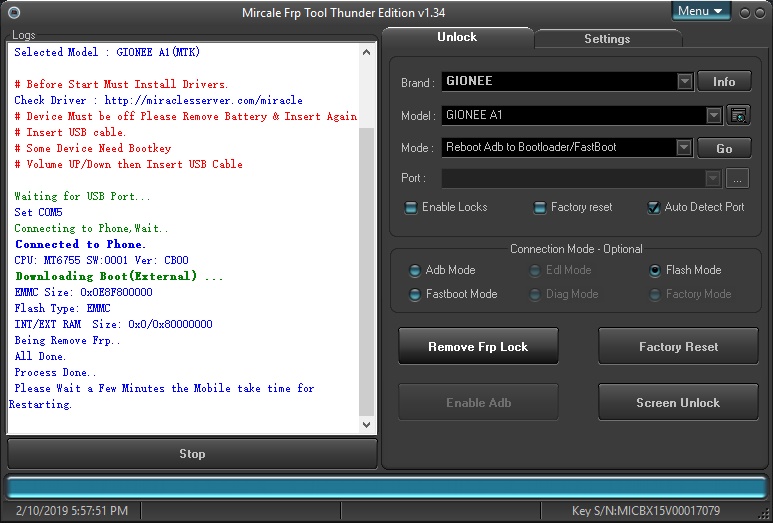Click the log line 'INT/EXT RAM Size: 0x0/0x80000000'
This screenshot has width=773, height=523.
(x=113, y=324)
